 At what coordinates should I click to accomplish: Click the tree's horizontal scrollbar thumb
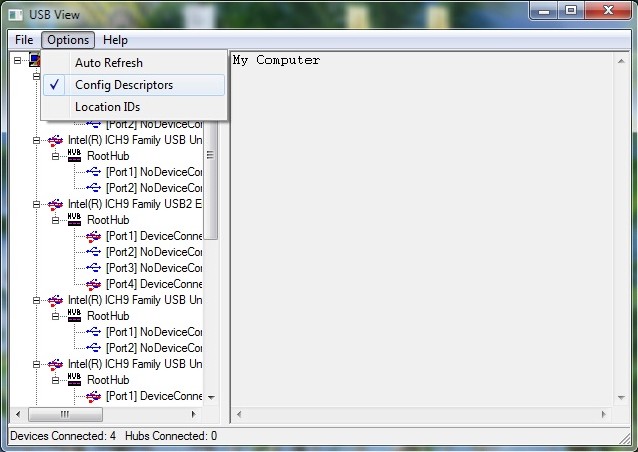pyautogui.click(x=65, y=415)
